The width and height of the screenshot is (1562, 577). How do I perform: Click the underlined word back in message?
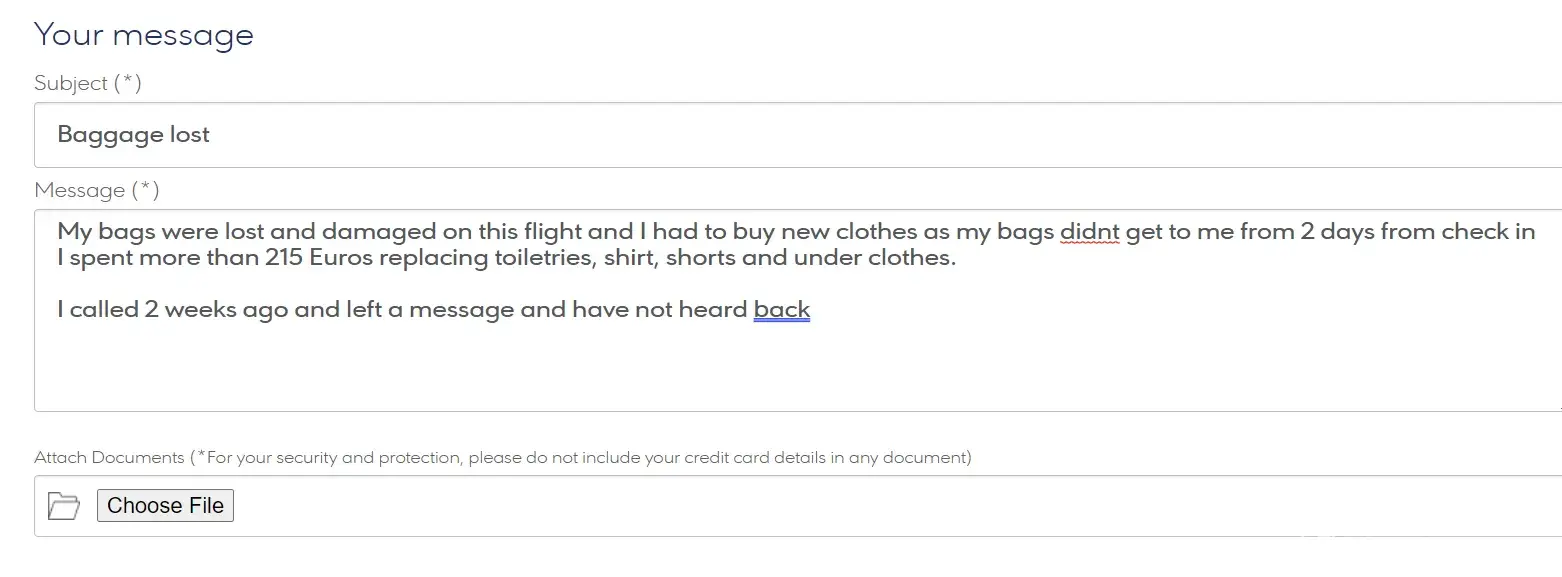(781, 309)
